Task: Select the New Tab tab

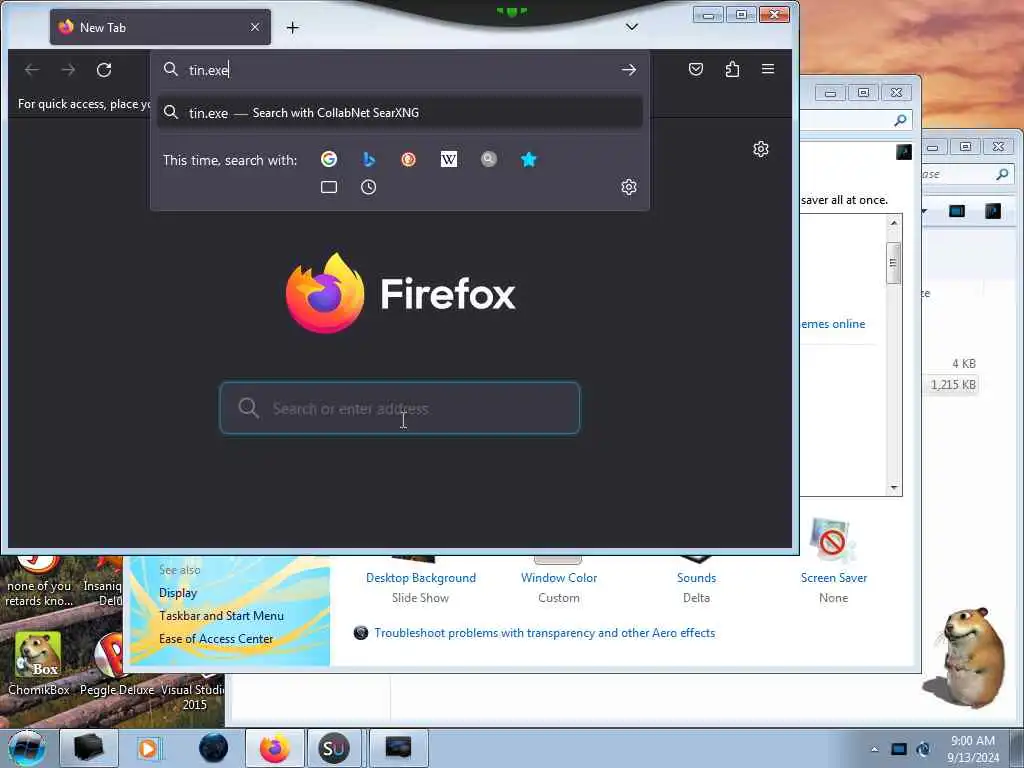Action: click(x=160, y=27)
